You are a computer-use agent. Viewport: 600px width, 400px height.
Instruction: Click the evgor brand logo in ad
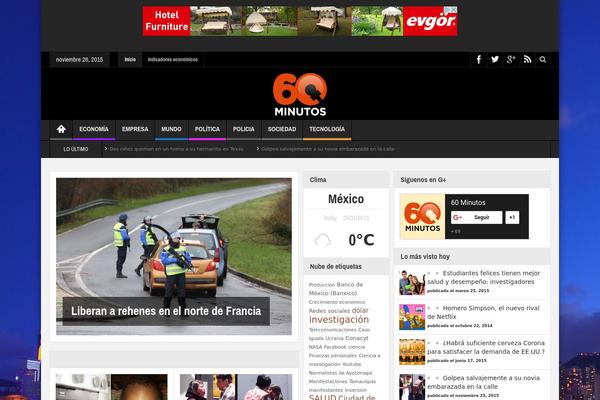(x=430, y=21)
